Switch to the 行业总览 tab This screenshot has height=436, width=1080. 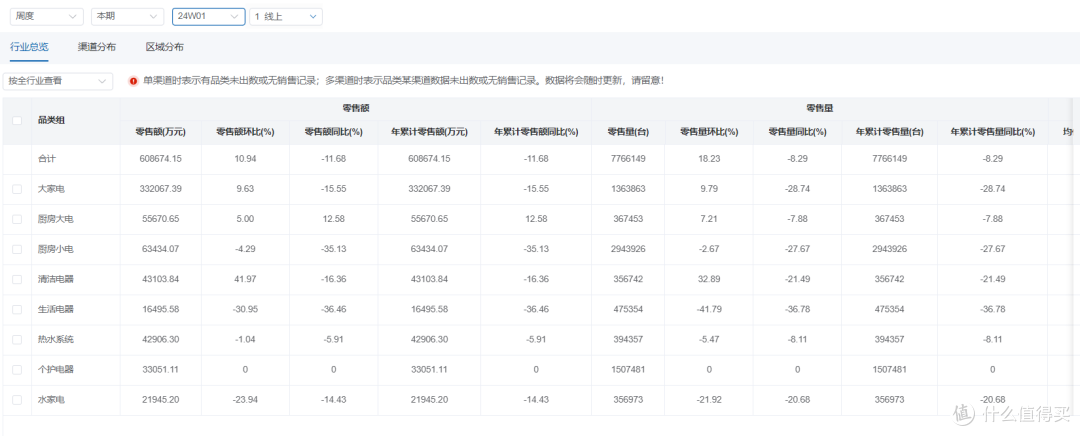pyautogui.click(x=30, y=48)
